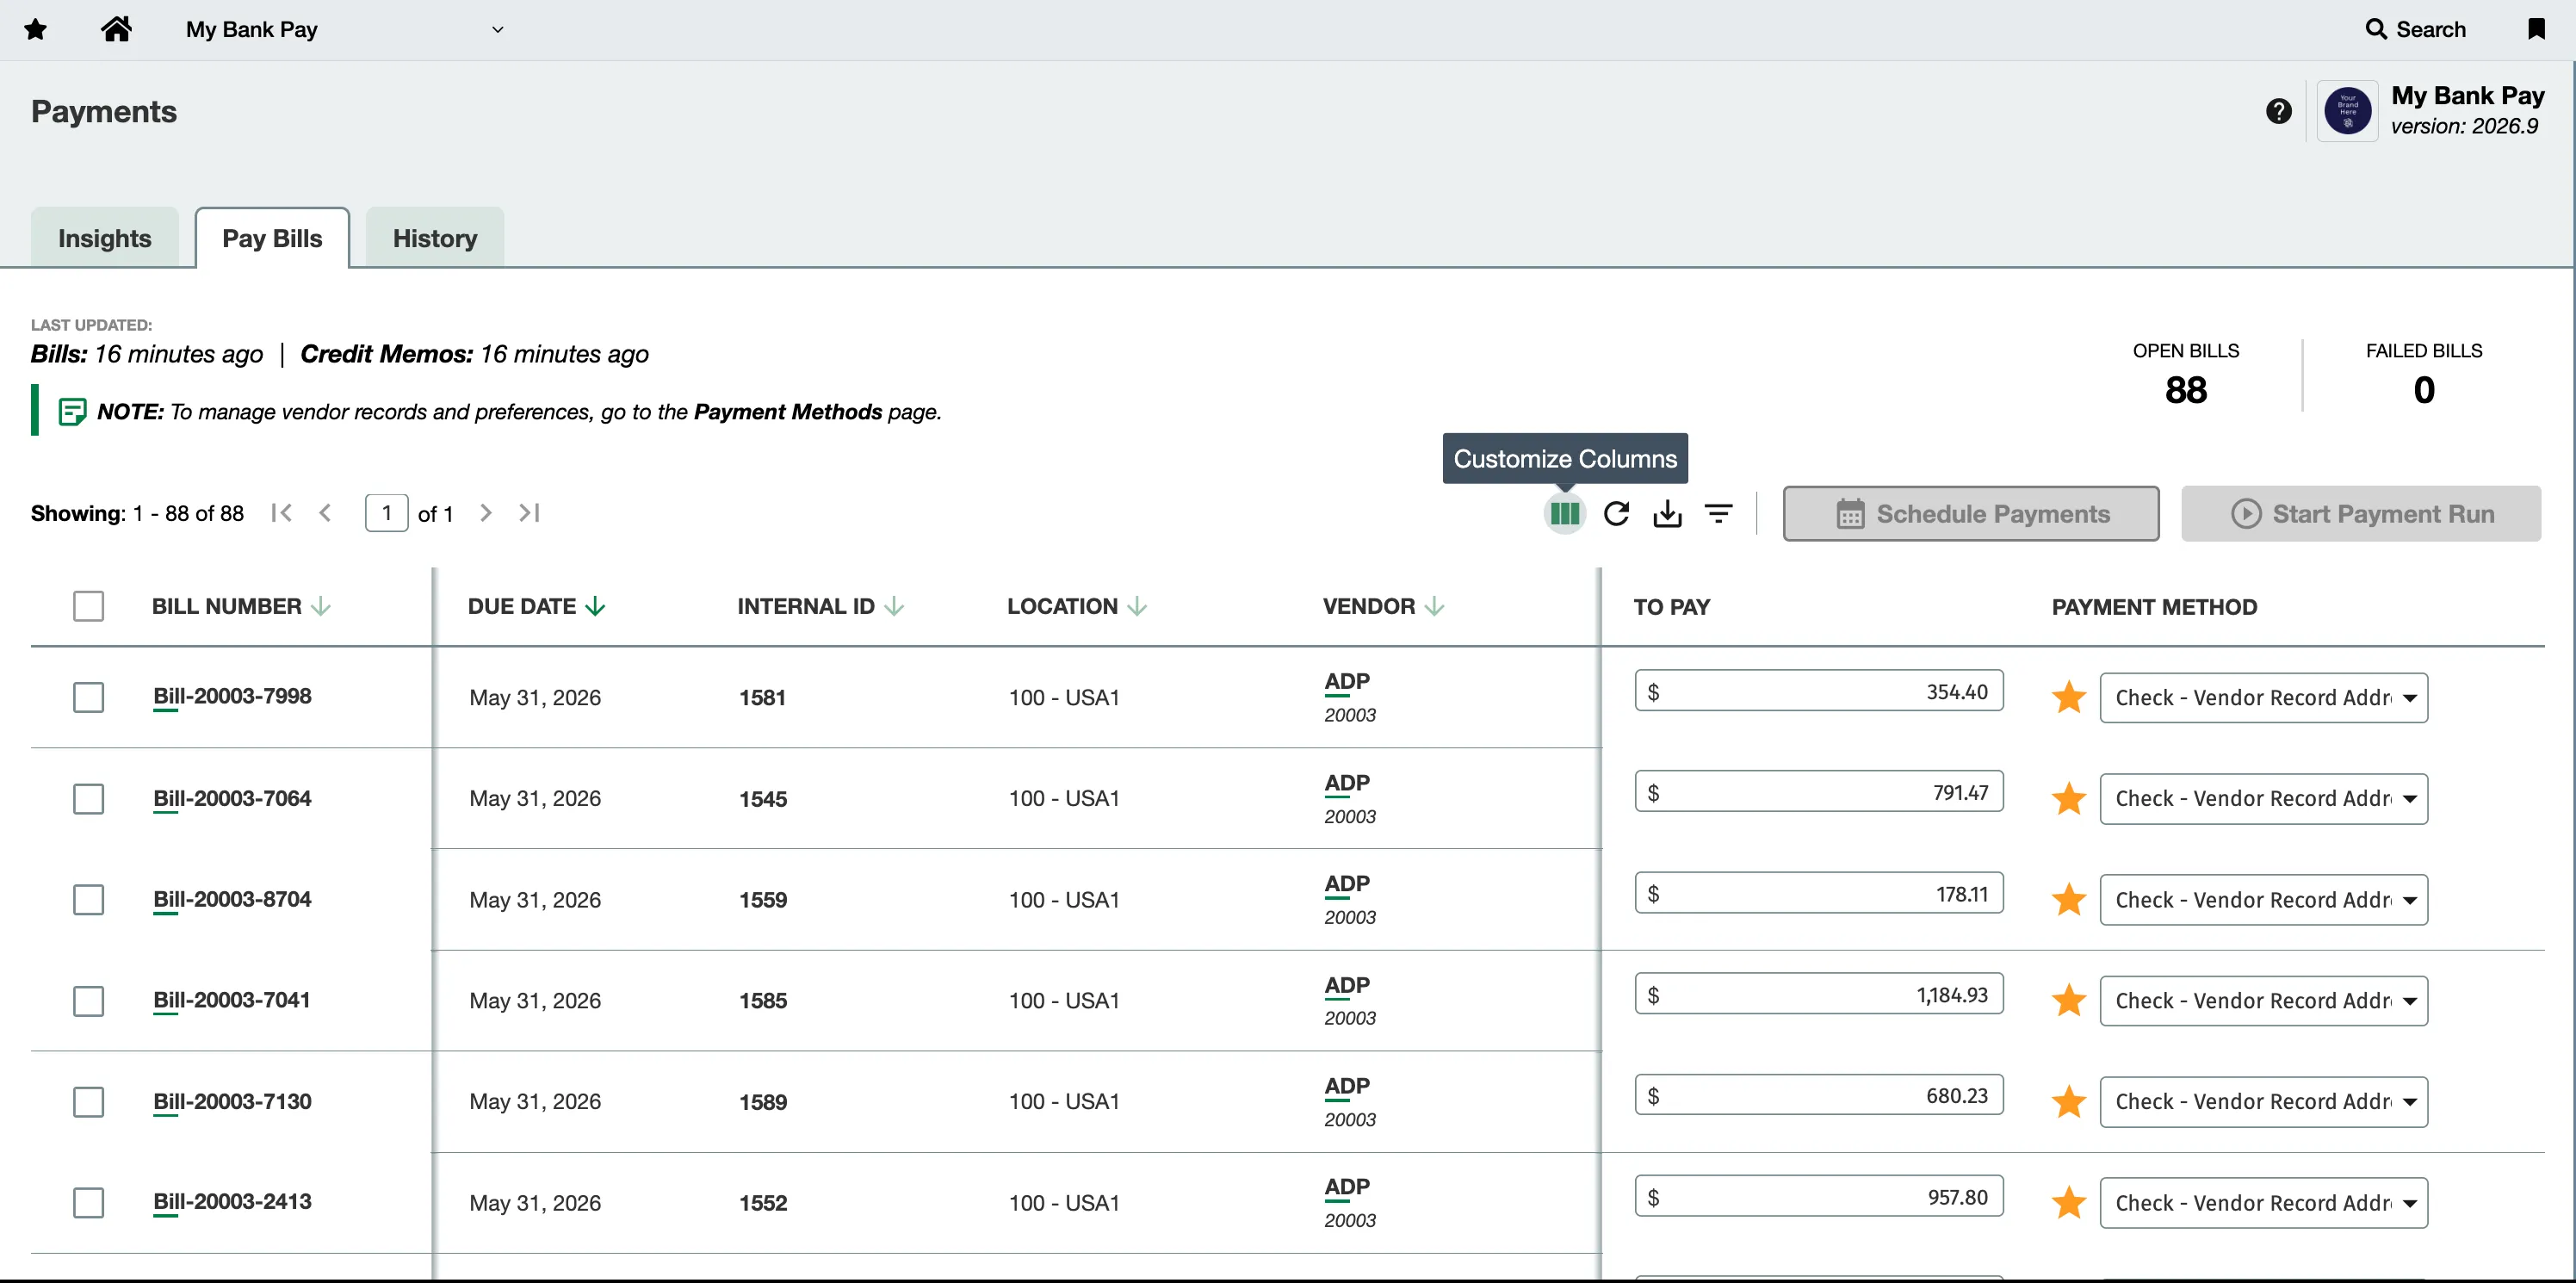Check the box for Bill-20003-2413

coord(88,1202)
